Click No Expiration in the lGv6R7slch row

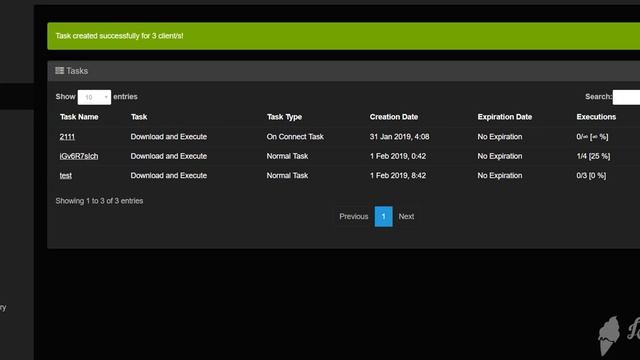tap(500, 156)
